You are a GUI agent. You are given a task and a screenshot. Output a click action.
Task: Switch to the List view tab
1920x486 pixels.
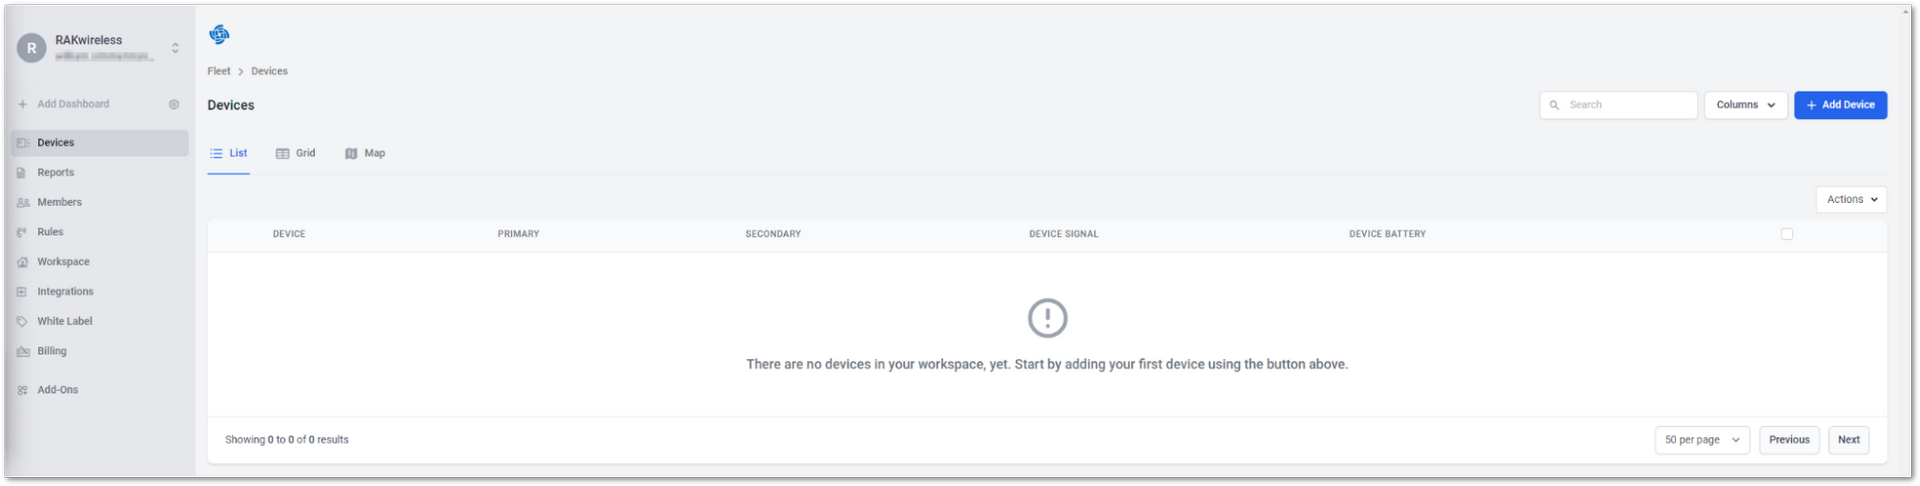(229, 154)
